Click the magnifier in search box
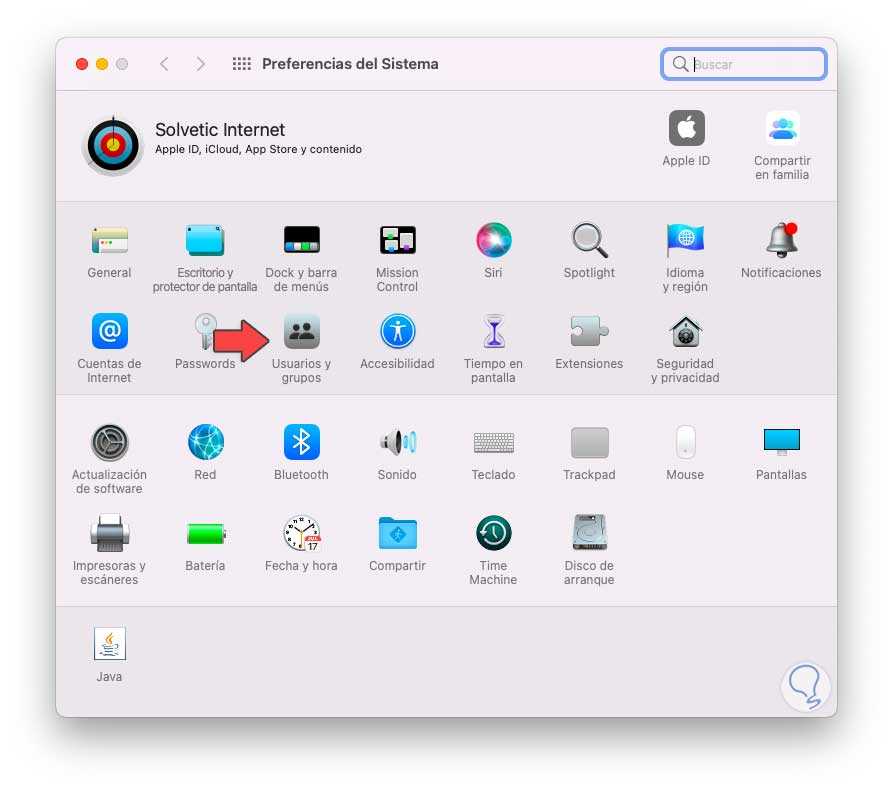The image size is (893, 791). pos(680,64)
